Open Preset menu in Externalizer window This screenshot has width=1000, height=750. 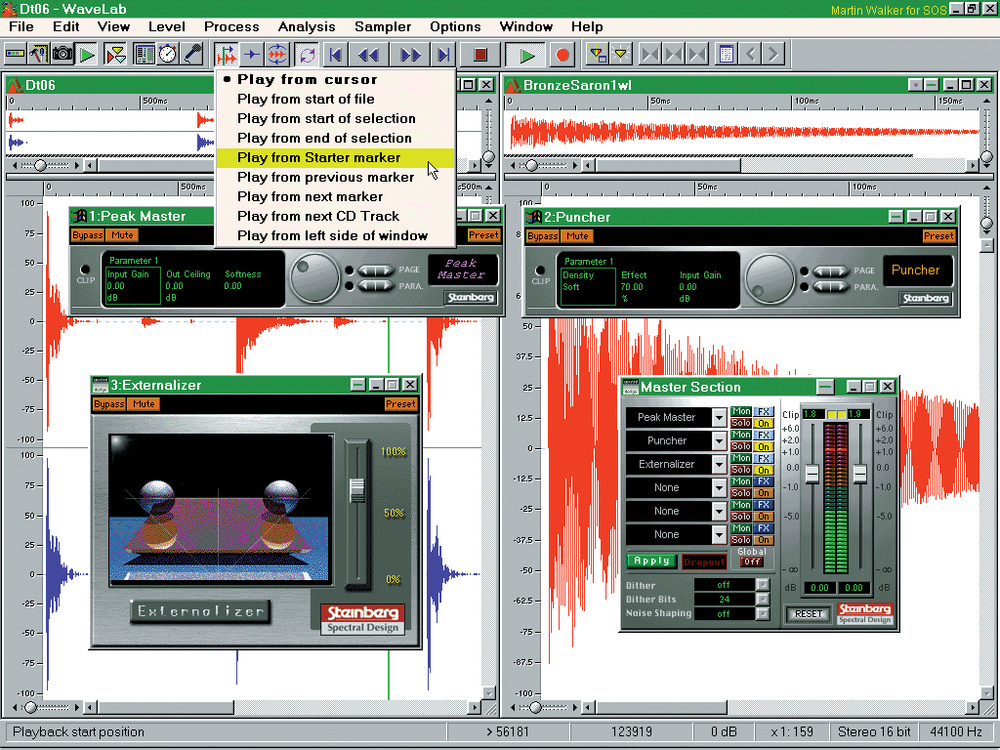[x=401, y=404]
